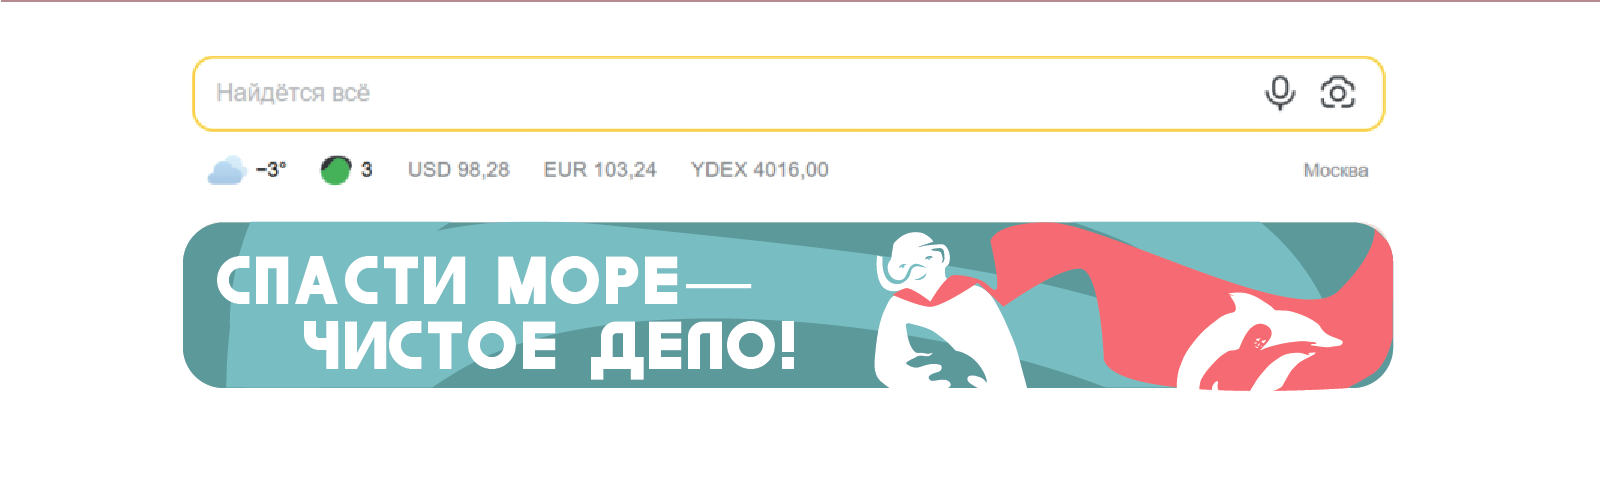Click the "СПАСТИ МОРЕ" banner headline
1600x490 pixels.
448,281
